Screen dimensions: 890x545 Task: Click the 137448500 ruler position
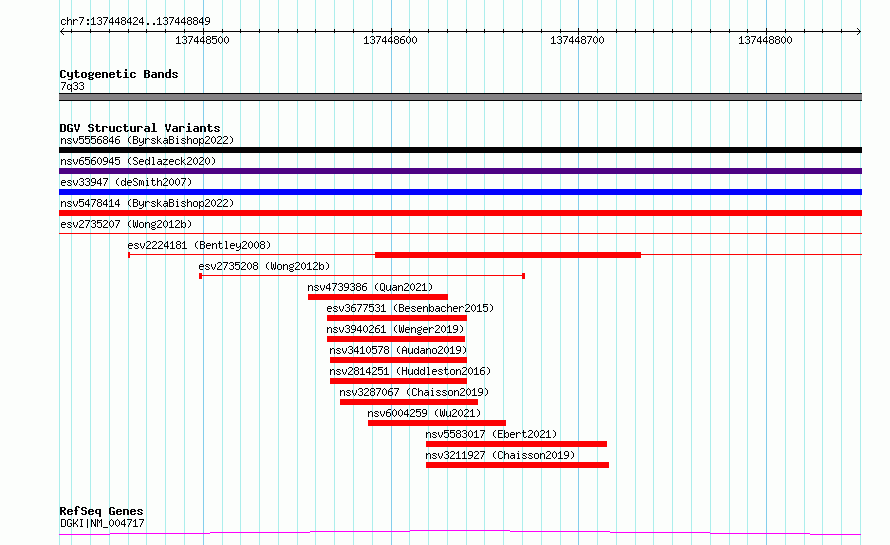(203, 40)
